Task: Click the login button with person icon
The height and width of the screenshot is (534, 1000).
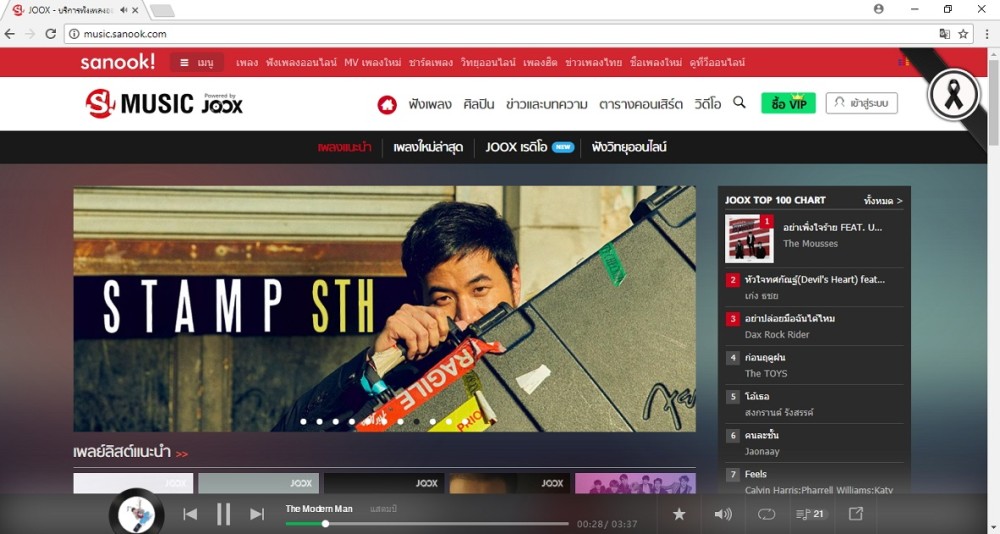Action: pos(861,103)
